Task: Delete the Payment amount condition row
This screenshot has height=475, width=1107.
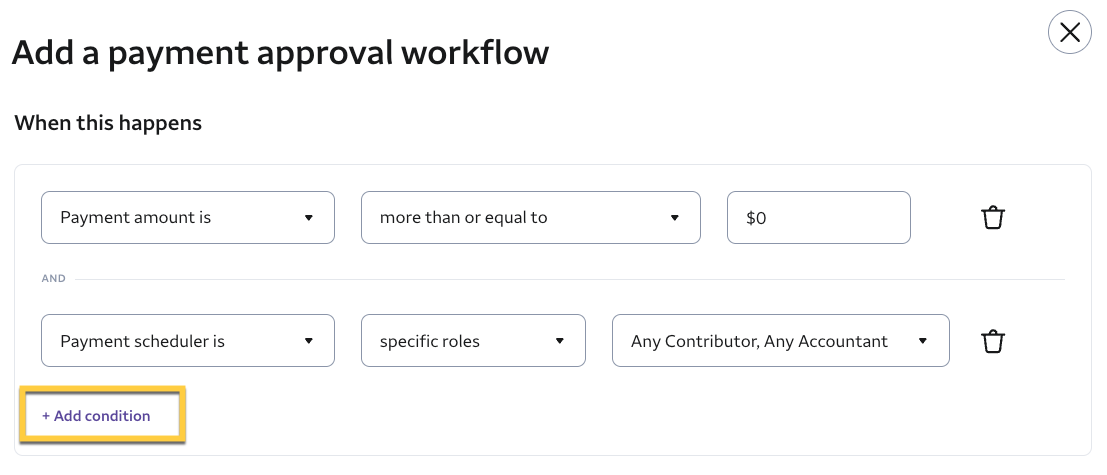Action: 992,217
